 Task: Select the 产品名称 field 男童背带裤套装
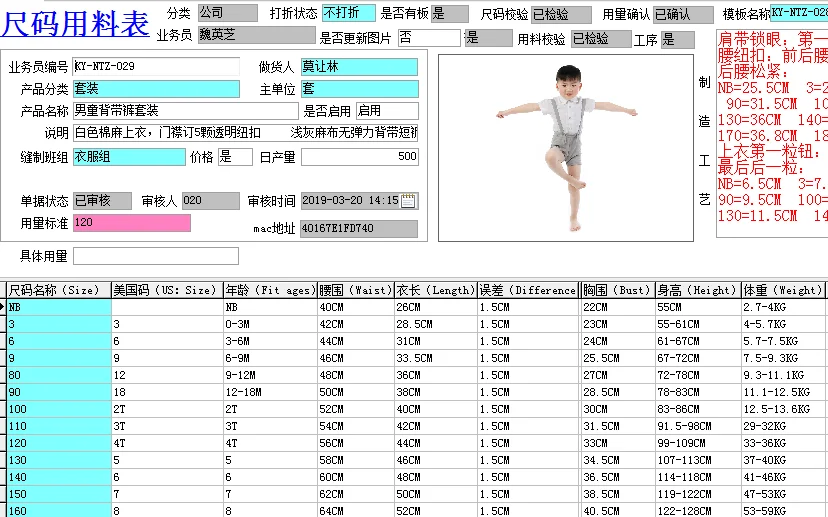pos(185,111)
